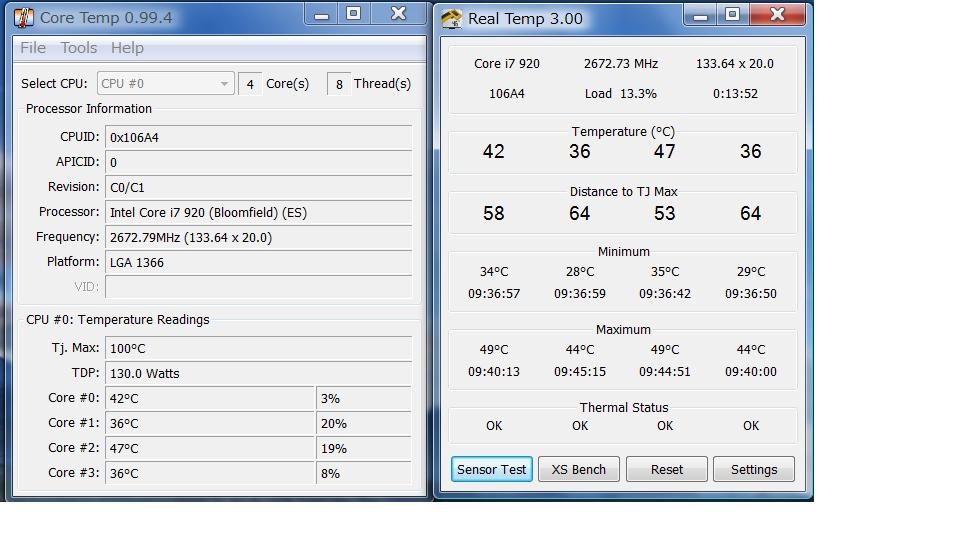This screenshot has width=960, height=540.
Task: Click the Sensor Test button
Action: (492, 470)
